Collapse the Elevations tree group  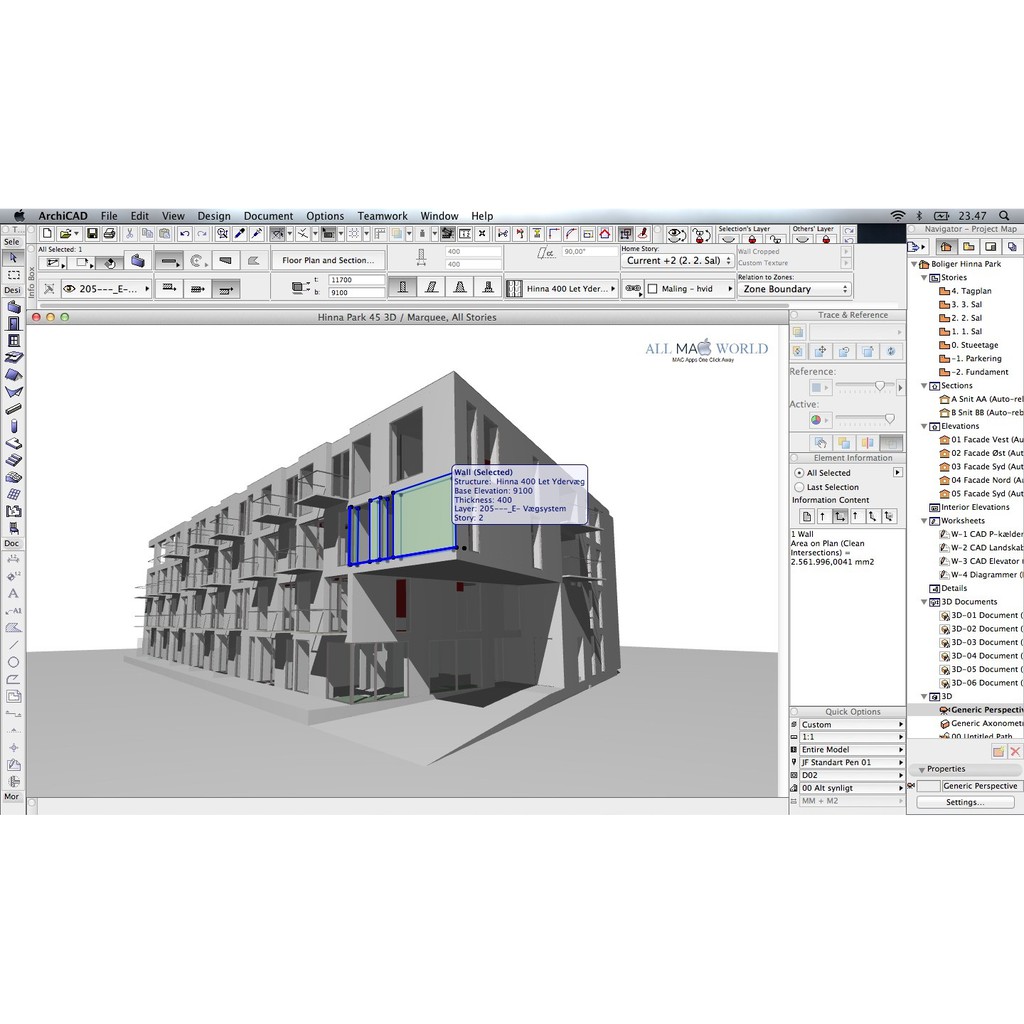click(x=924, y=426)
